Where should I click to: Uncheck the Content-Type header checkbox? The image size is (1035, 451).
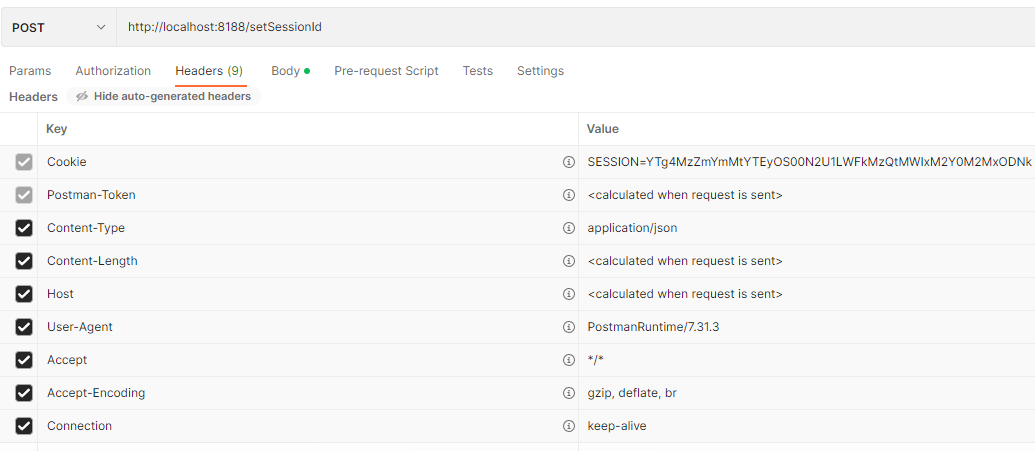(x=24, y=228)
